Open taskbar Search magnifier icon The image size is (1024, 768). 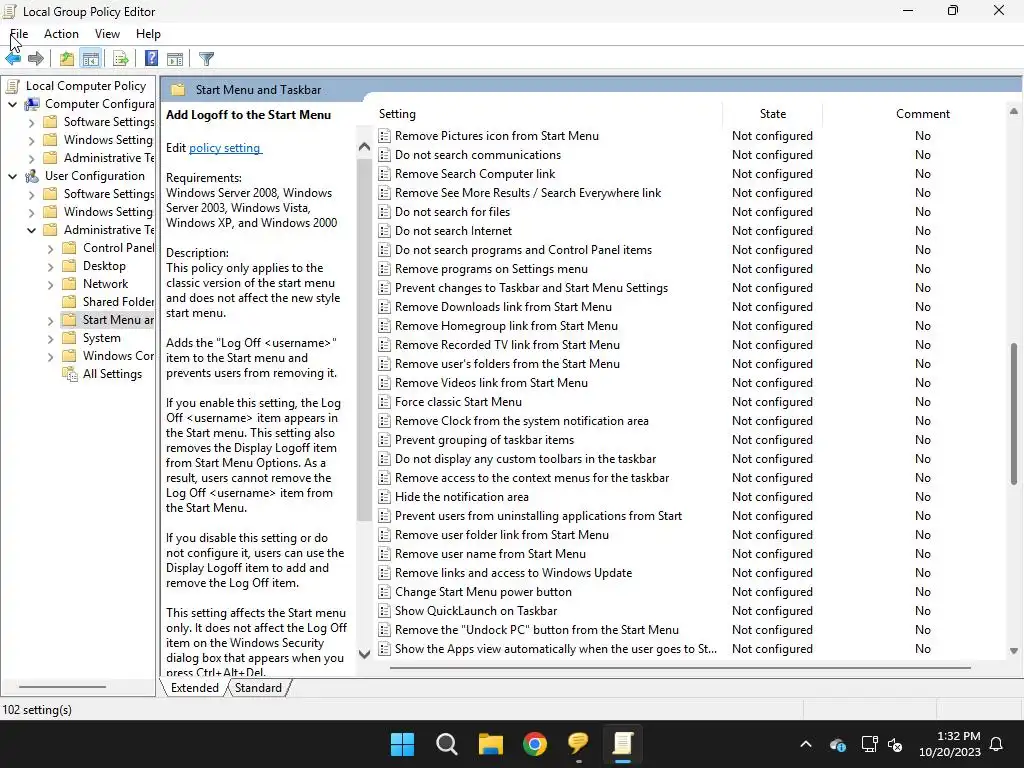(x=447, y=744)
